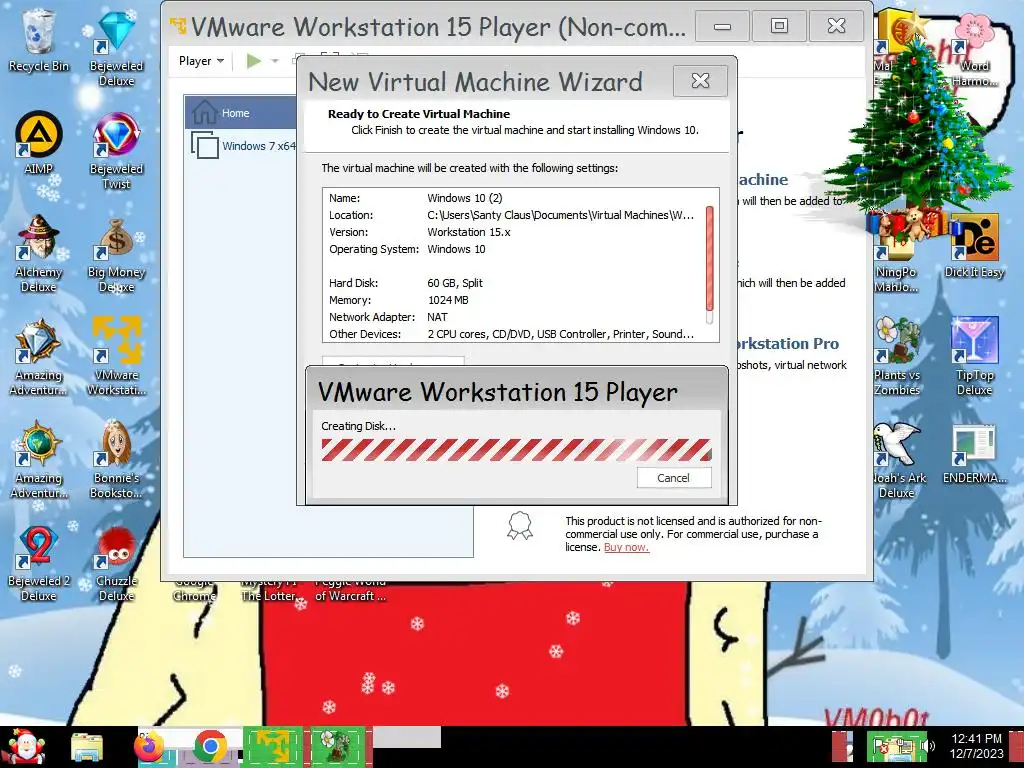This screenshot has height=768, width=1024.
Task: Minimize the VMware Workstation Player window
Action: click(x=722, y=26)
